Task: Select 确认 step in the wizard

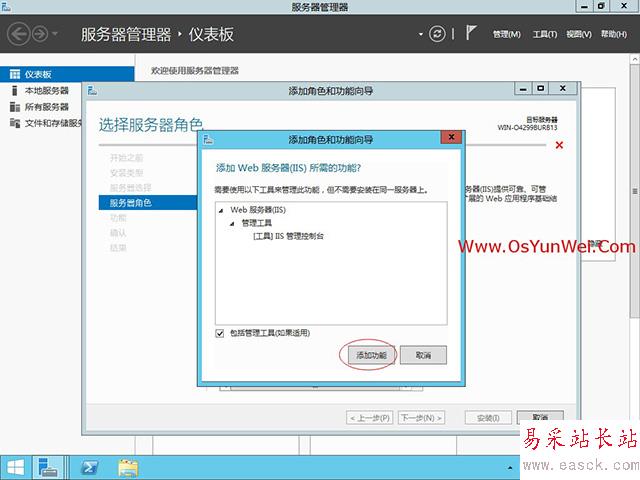Action: (118, 233)
